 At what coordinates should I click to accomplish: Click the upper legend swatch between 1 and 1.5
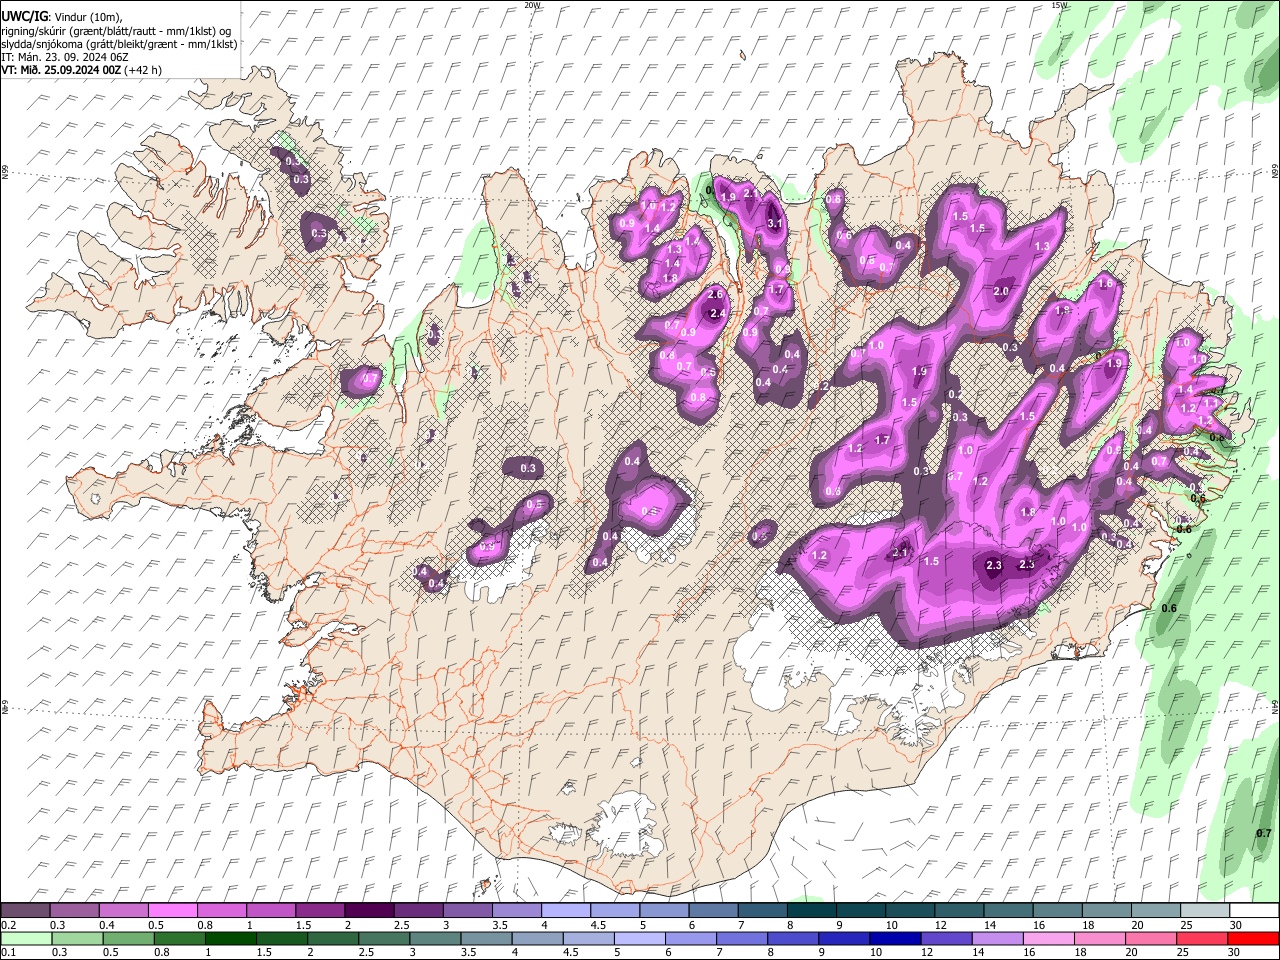pos(271,911)
